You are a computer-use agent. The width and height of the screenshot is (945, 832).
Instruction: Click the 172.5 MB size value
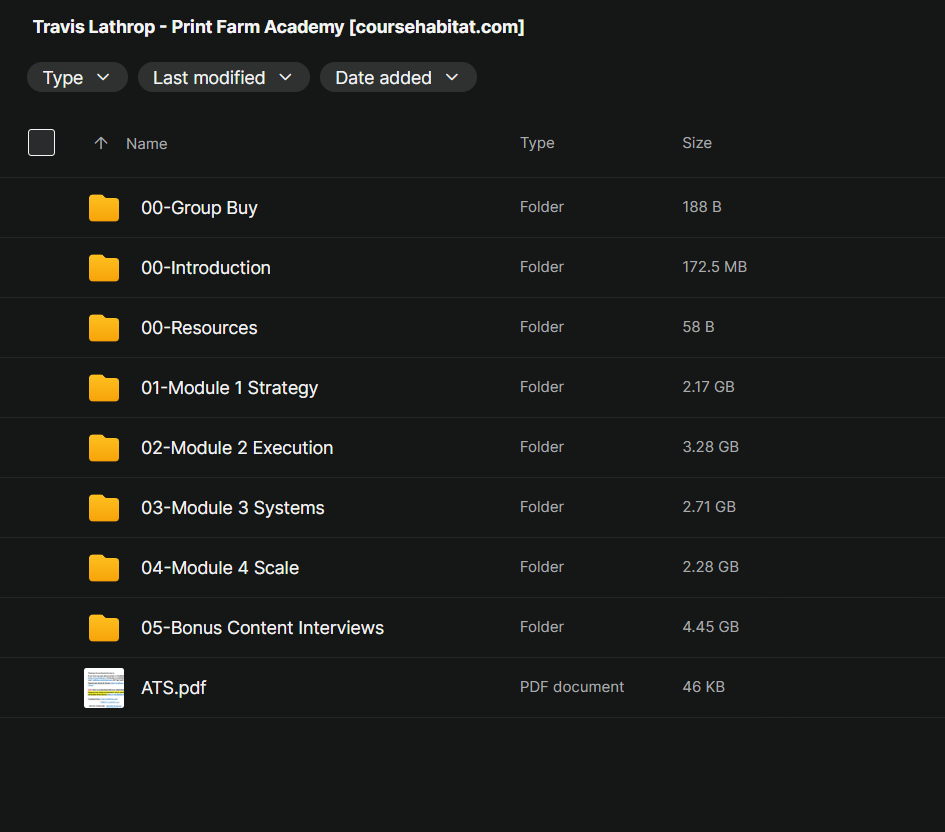[x=715, y=267]
